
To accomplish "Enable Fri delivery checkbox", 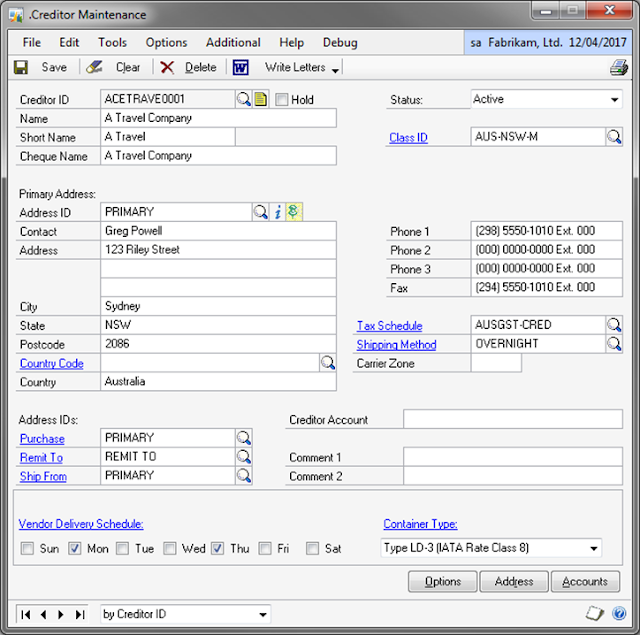I will click(265, 548).
